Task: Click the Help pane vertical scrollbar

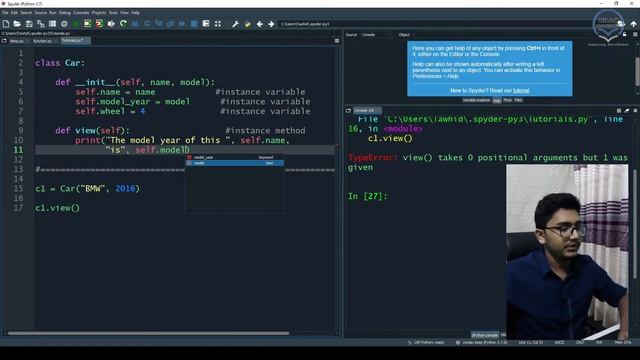Action: click(637, 71)
